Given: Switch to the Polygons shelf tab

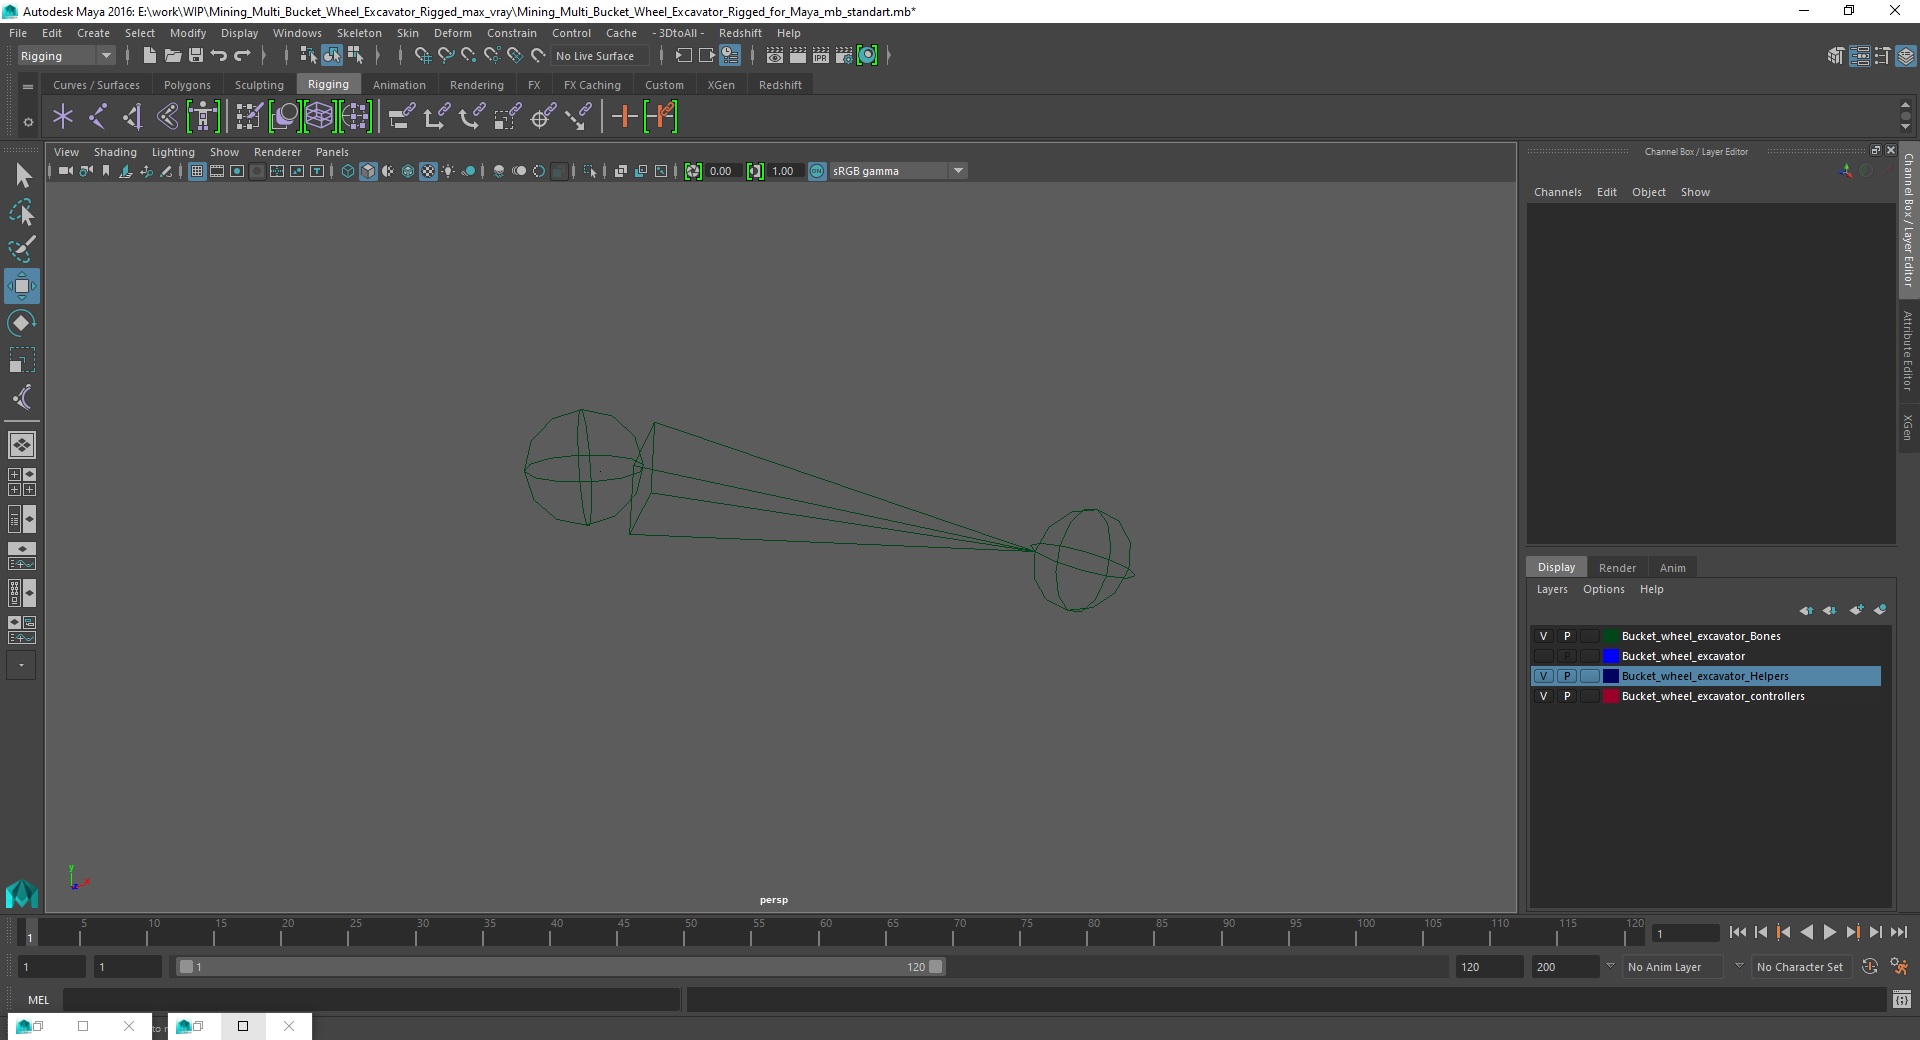Looking at the screenshot, I should pos(187,85).
